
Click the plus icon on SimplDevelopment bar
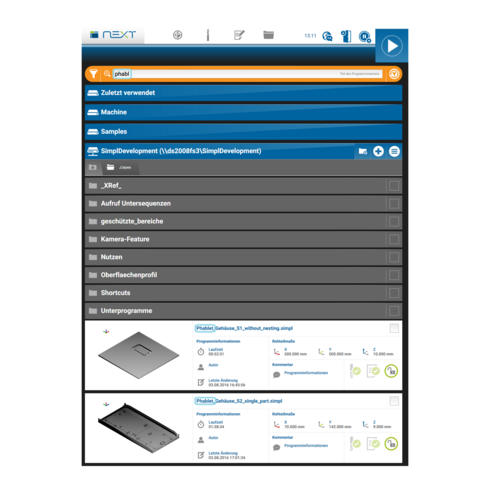pyautogui.click(x=378, y=151)
